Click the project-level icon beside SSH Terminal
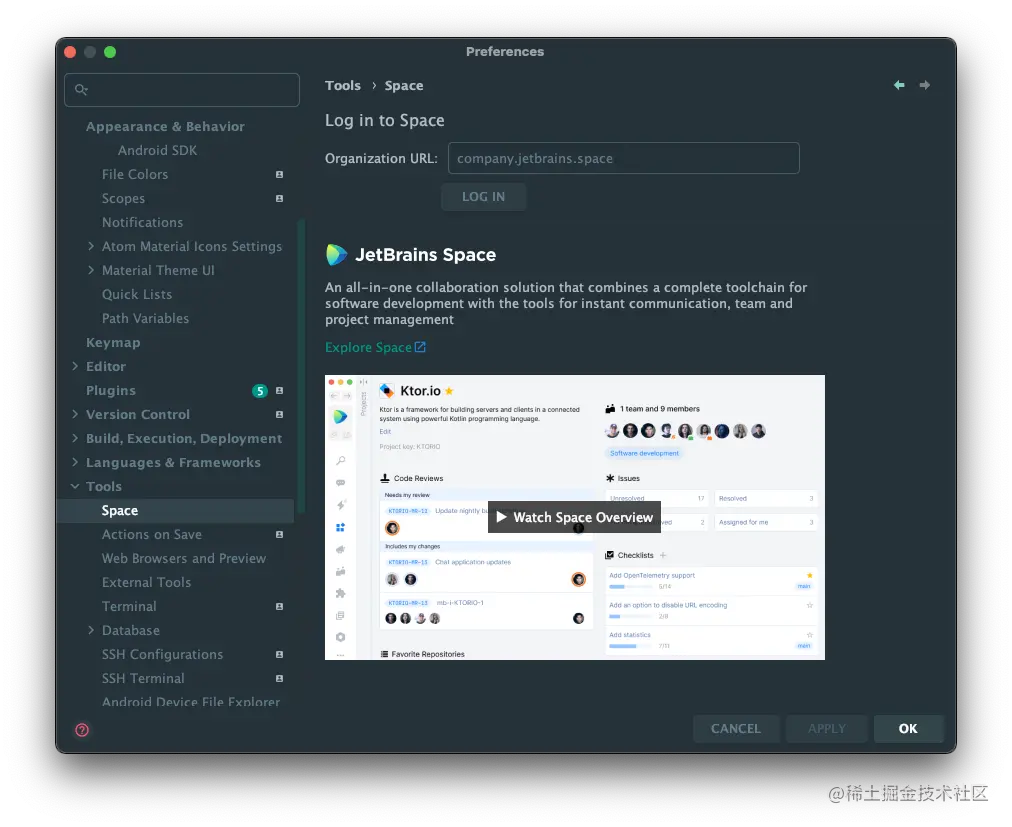The height and width of the screenshot is (827, 1012). [279, 679]
